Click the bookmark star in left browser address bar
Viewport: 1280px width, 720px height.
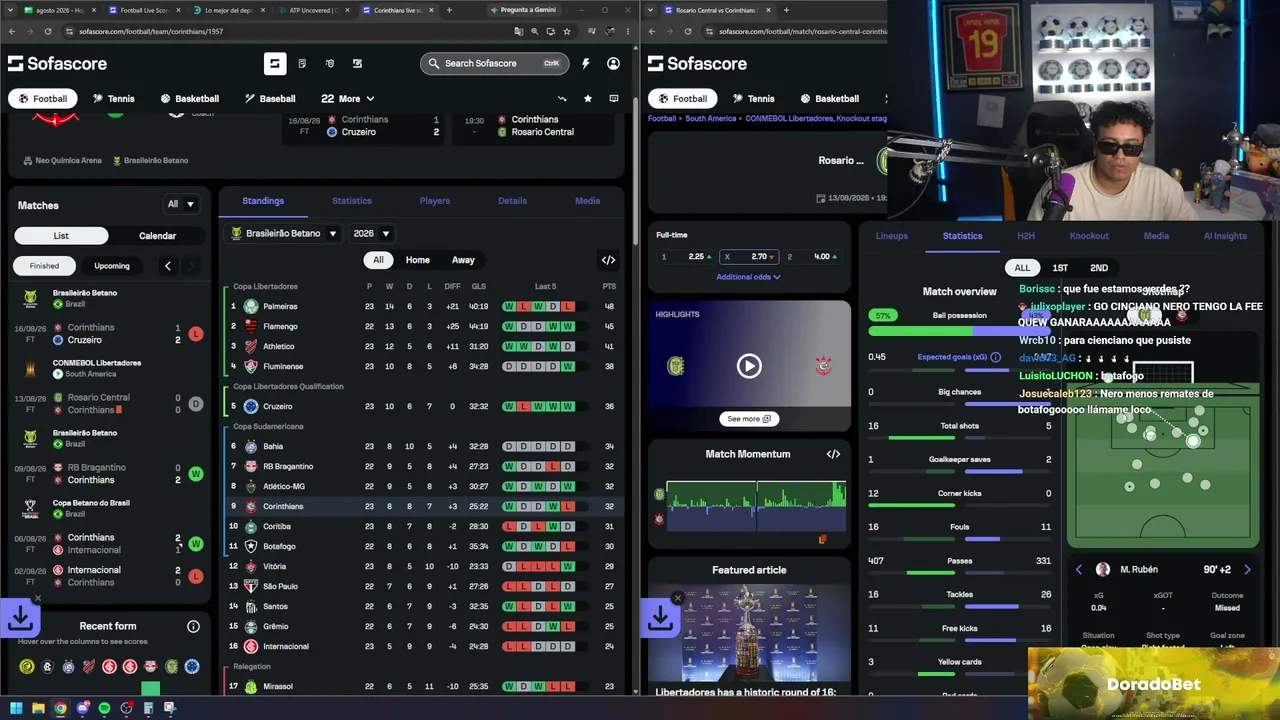[x=566, y=31]
